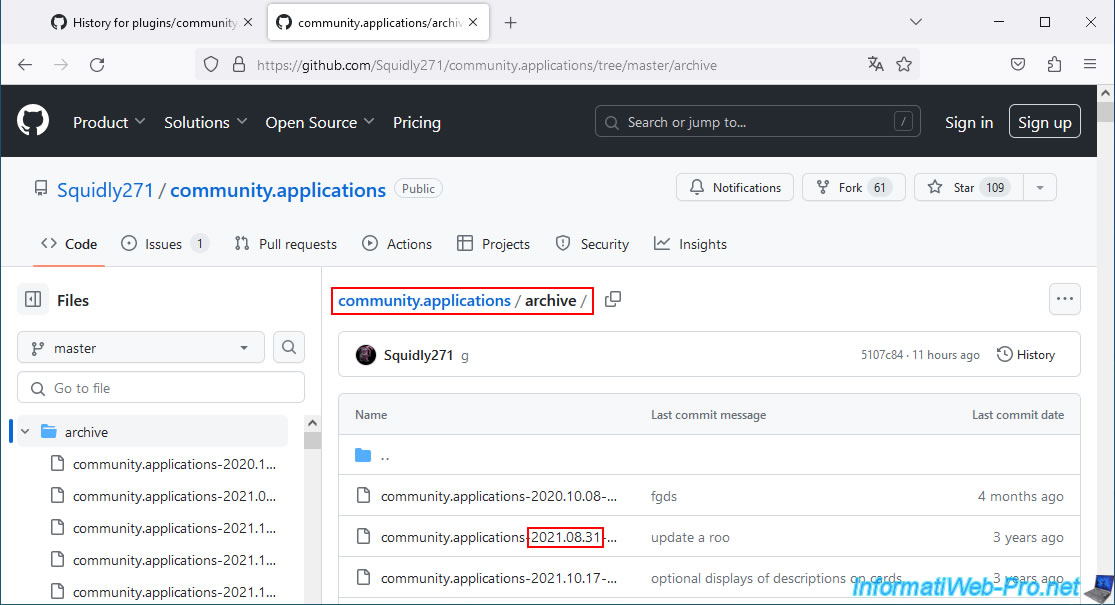Open the more options ellipsis button

1064,299
